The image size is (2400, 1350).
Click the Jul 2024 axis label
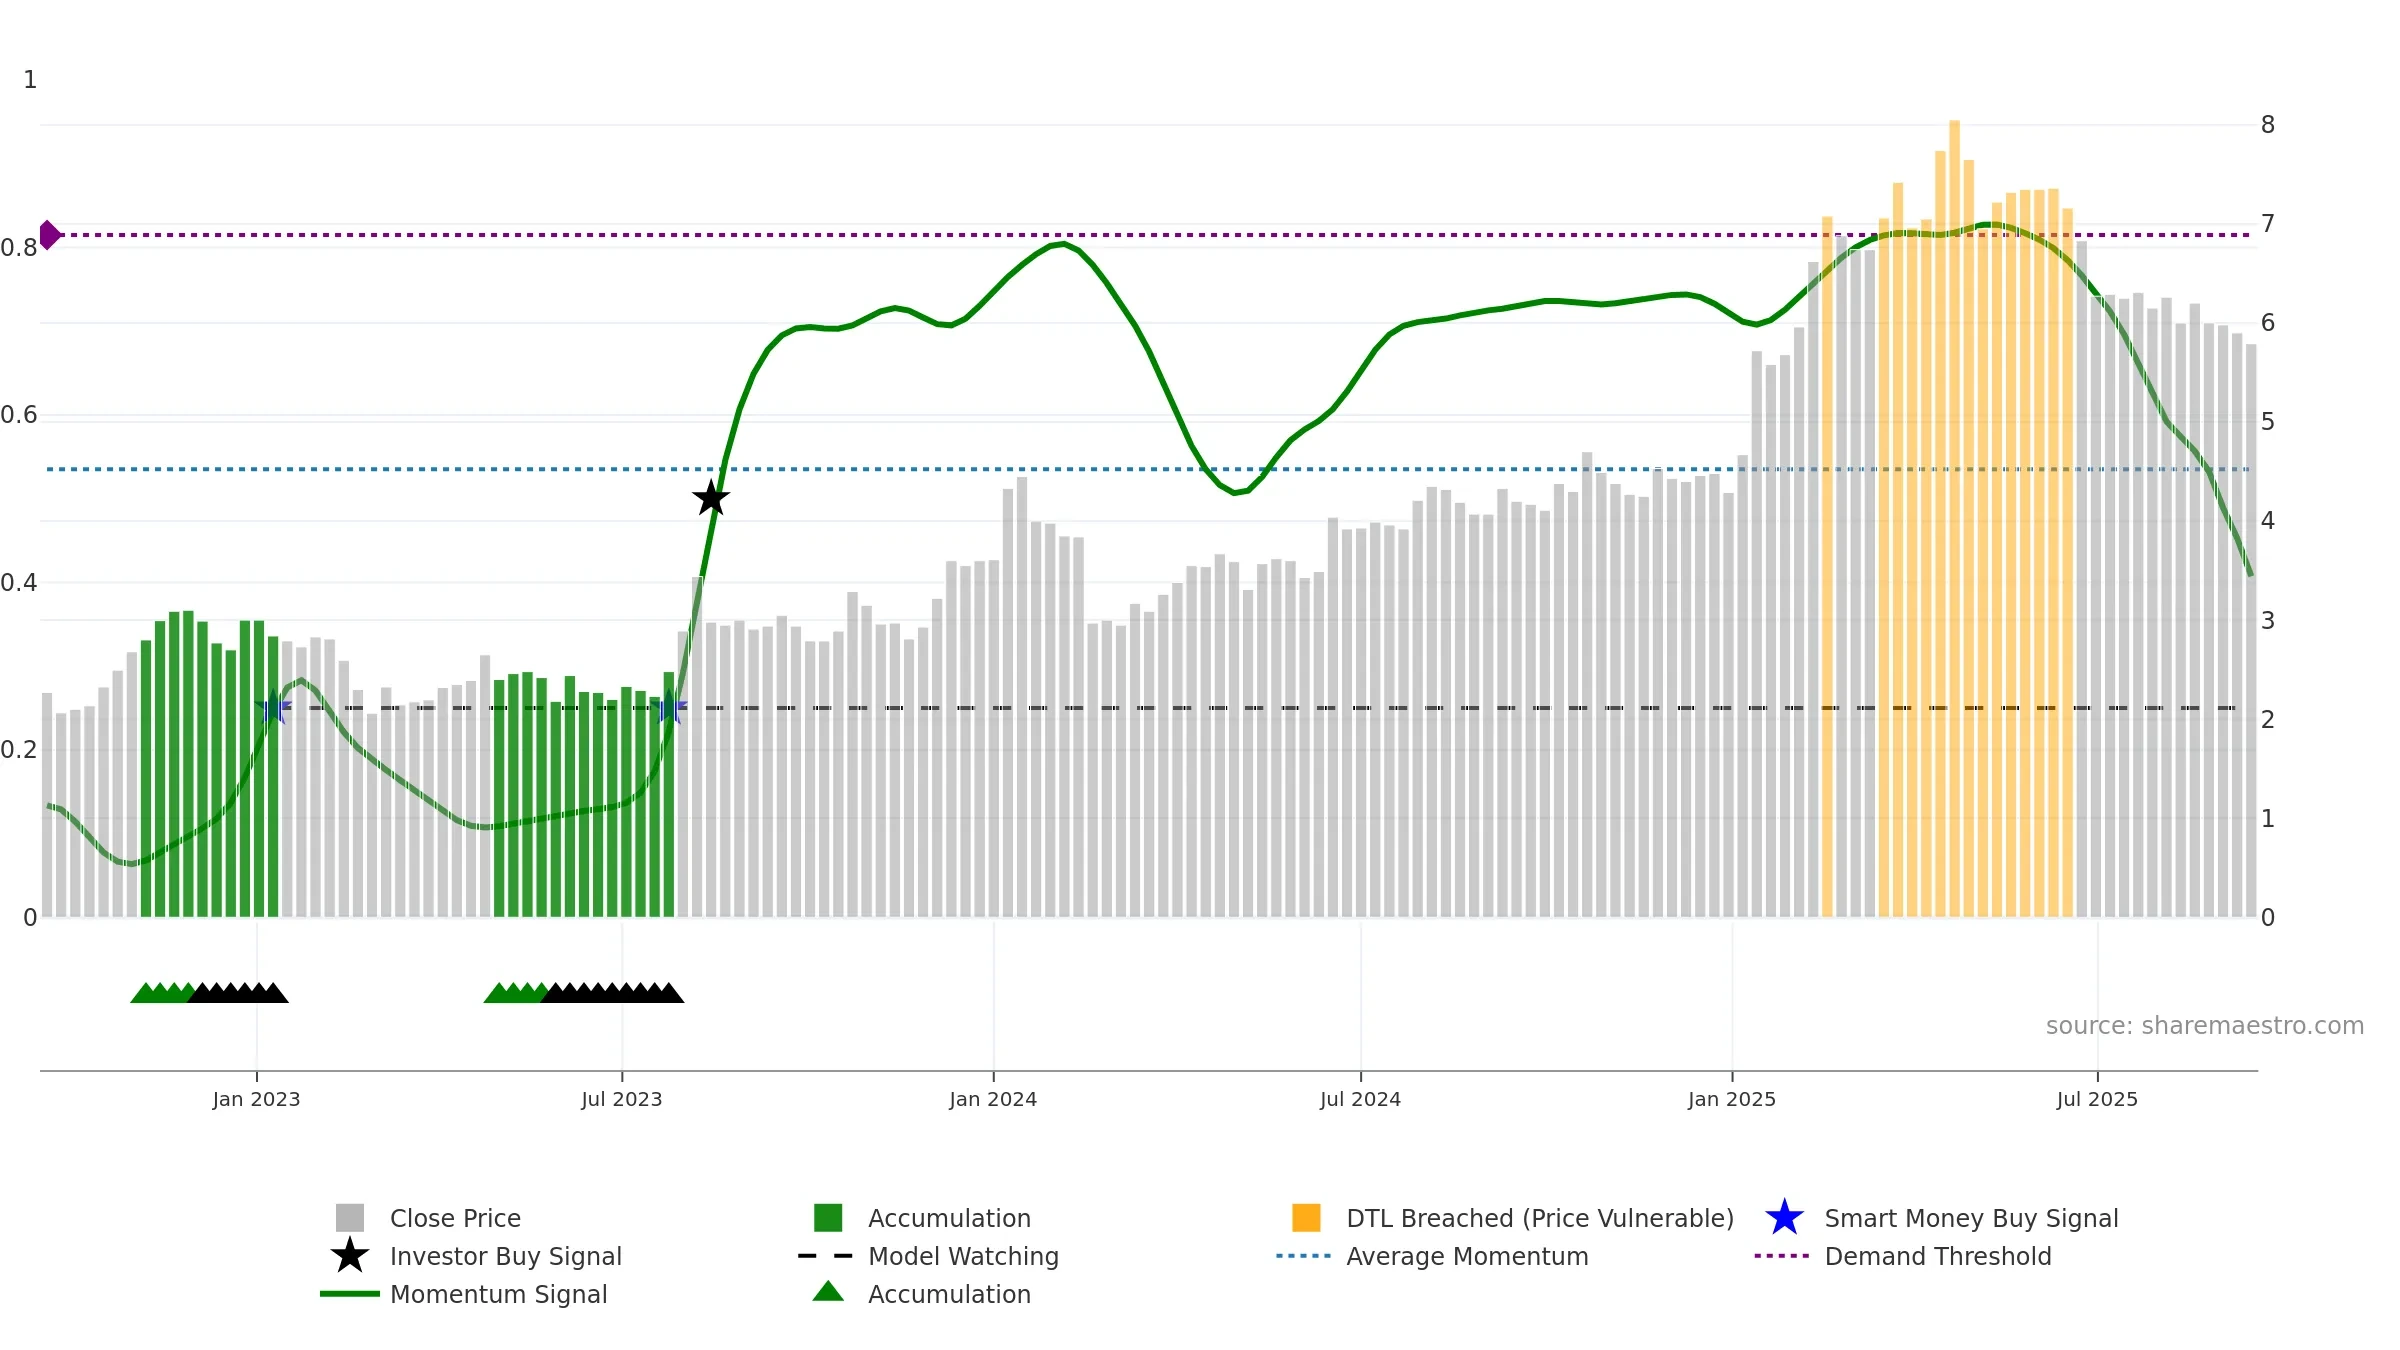click(1360, 1100)
